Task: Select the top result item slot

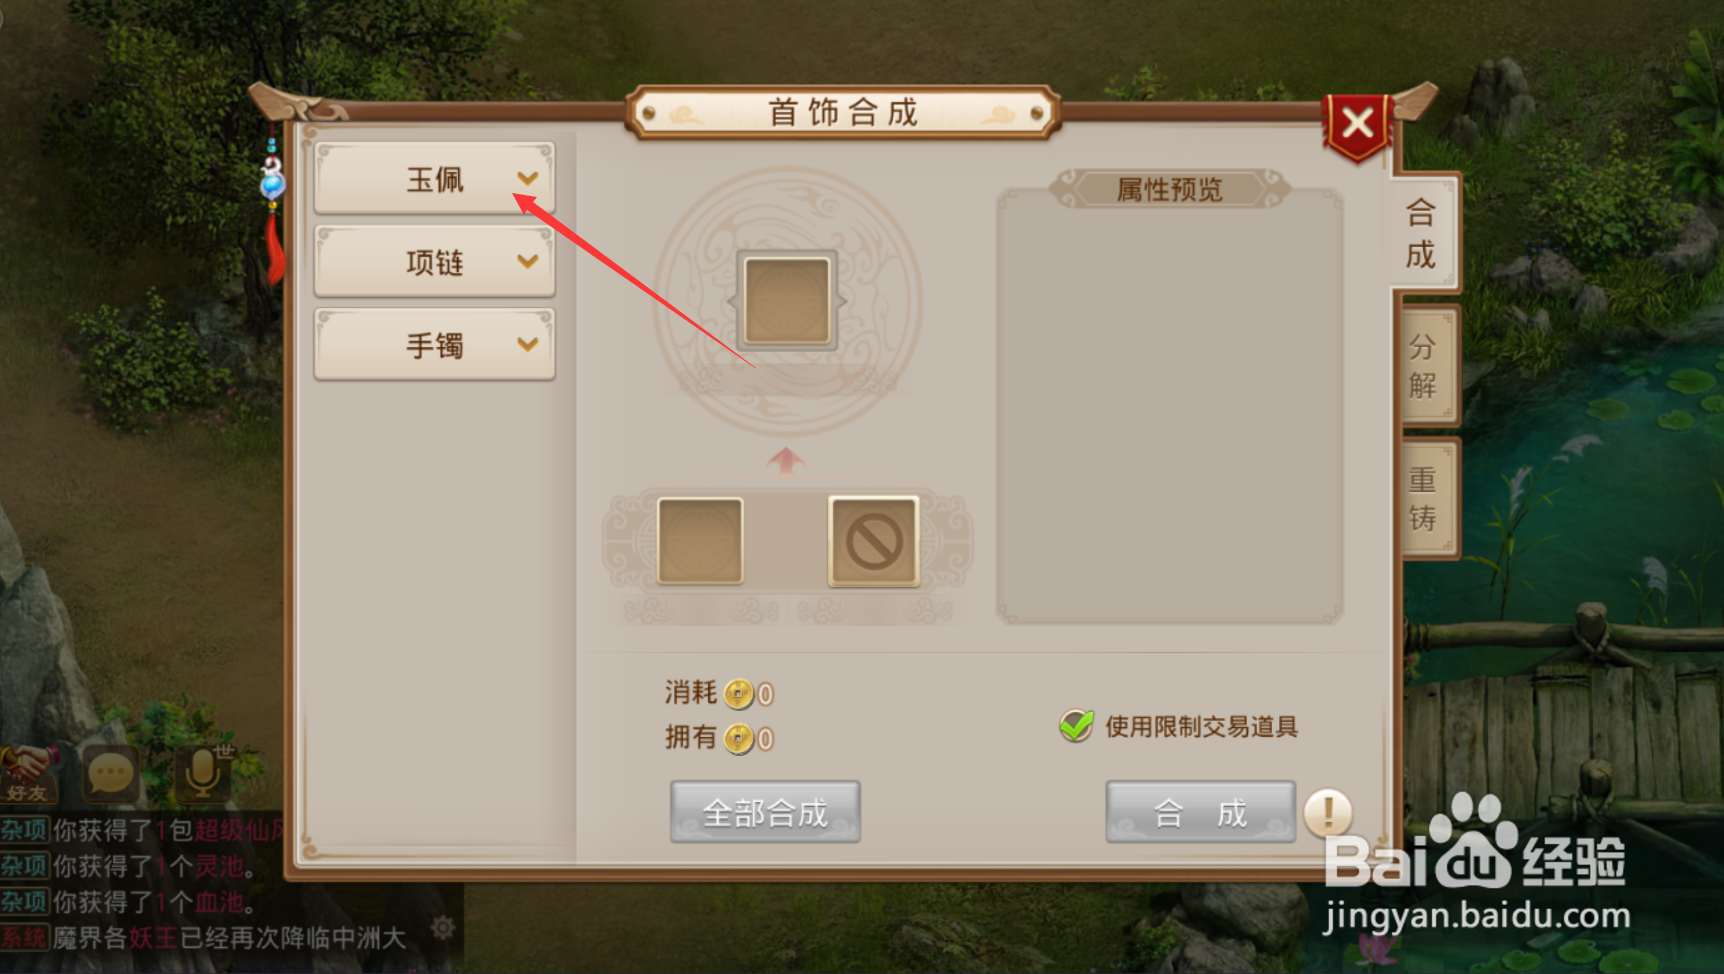Action: tap(787, 300)
